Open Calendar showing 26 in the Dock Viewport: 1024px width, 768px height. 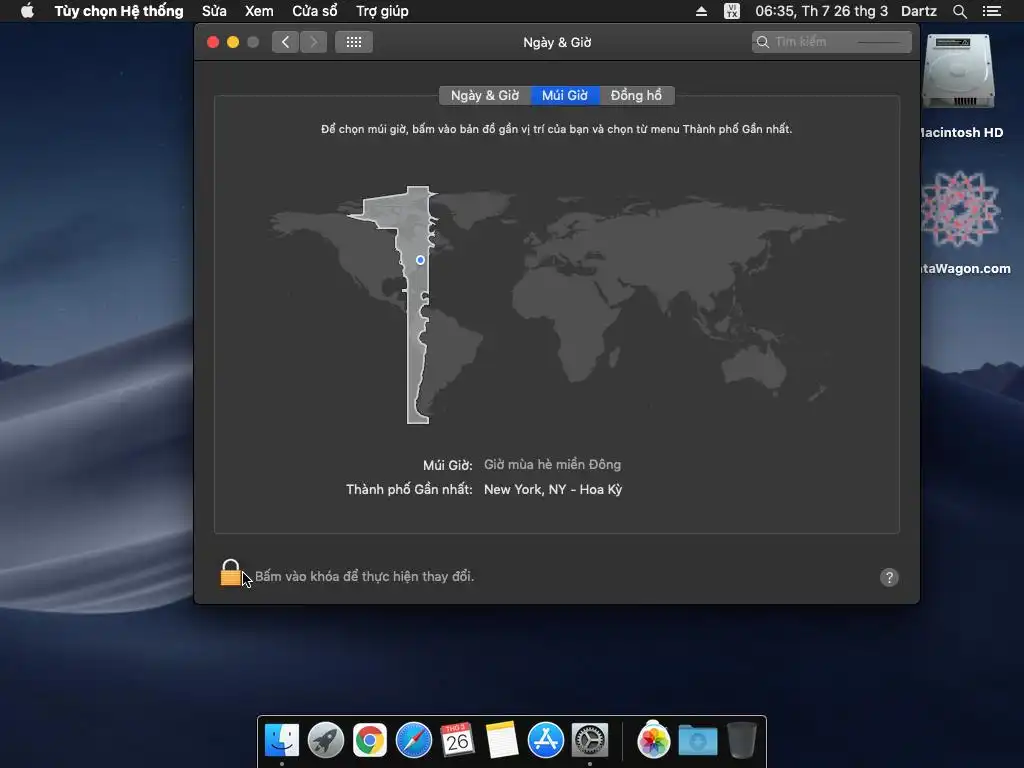click(457, 739)
